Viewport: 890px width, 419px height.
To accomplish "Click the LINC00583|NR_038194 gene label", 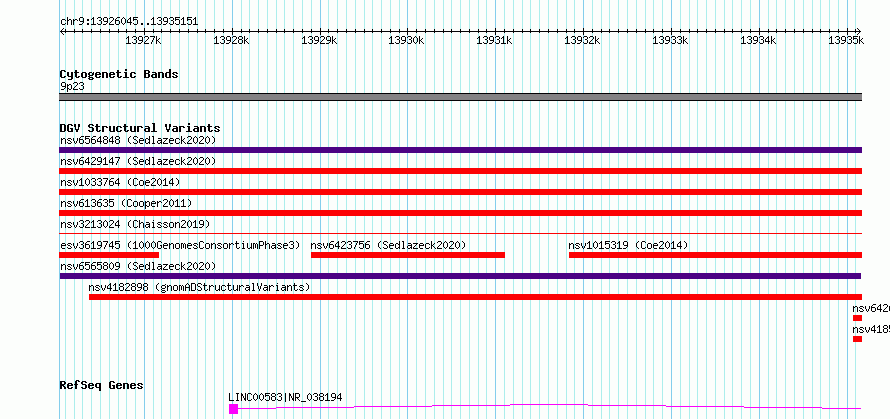I will pos(285,397).
